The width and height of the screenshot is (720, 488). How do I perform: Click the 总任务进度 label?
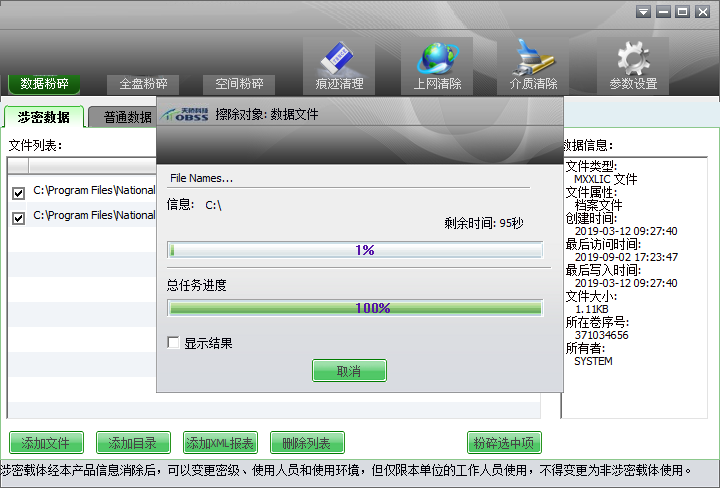(x=197, y=286)
